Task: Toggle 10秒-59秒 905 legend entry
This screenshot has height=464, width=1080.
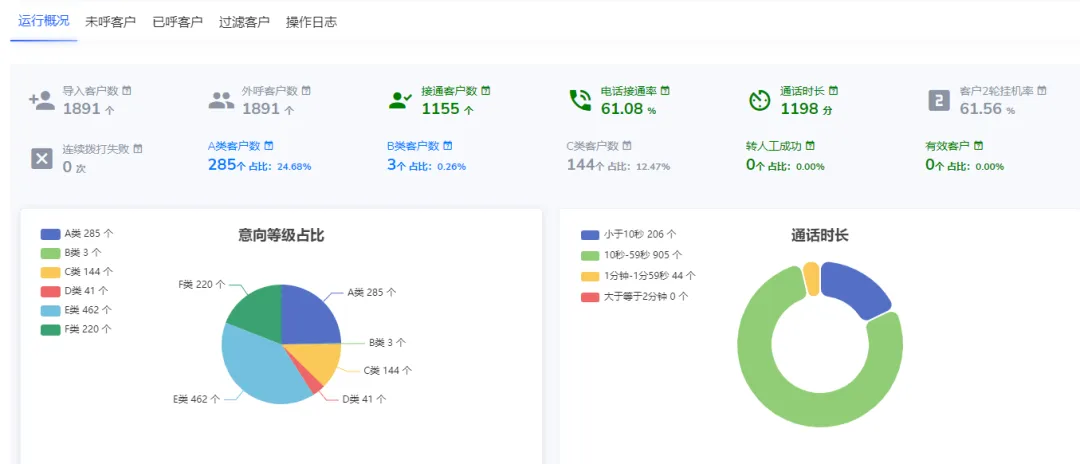Action: click(x=632, y=255)
